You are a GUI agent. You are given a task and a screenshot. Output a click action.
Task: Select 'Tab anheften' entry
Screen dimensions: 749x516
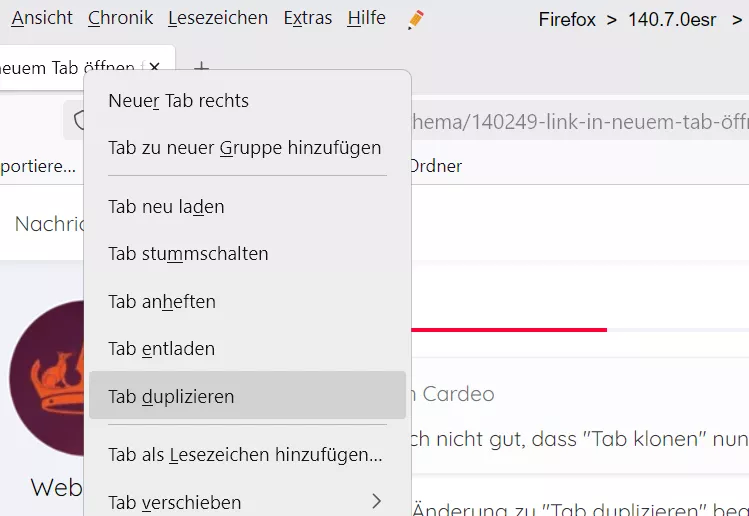pyautogui.click(x=247, y=301)
